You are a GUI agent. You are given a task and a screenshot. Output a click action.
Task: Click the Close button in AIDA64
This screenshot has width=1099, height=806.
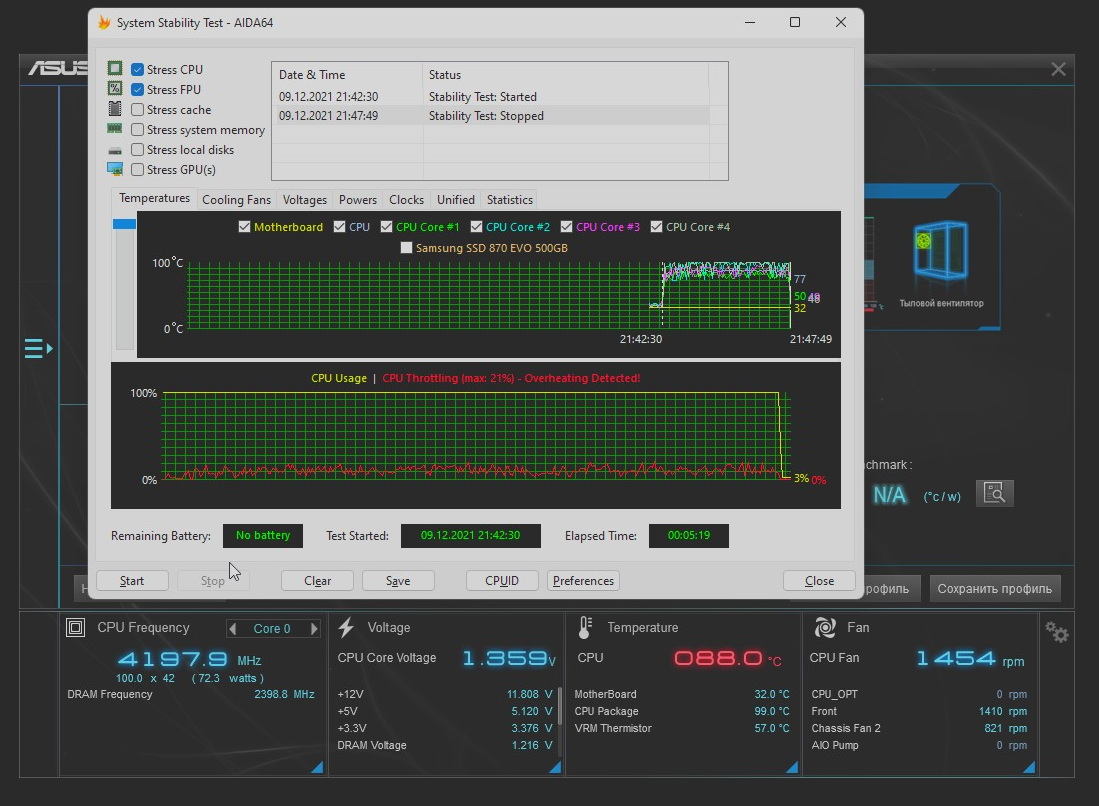point(819,580)
